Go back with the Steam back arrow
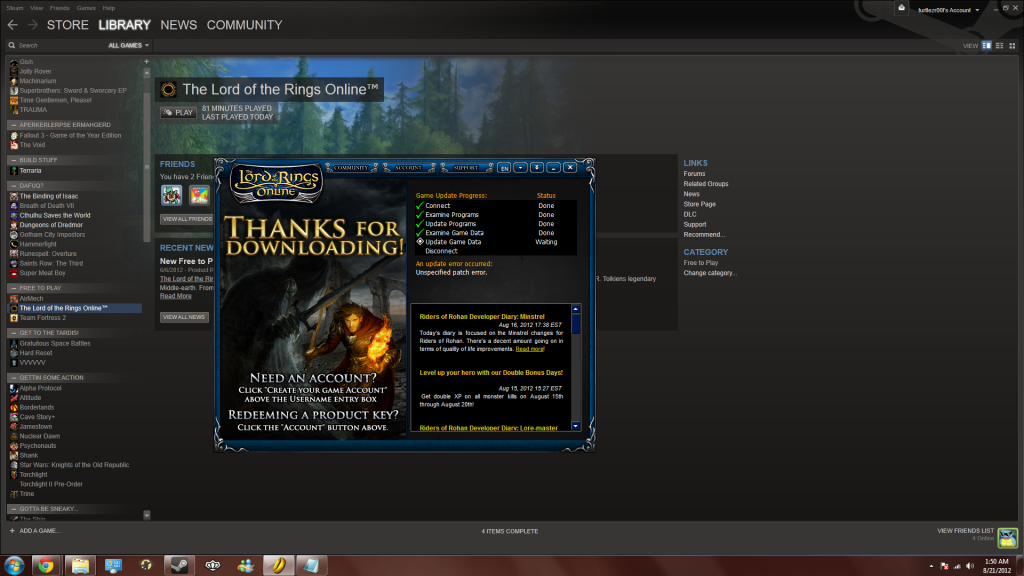This screenshot has height=576, width=1024. (12, 25)
